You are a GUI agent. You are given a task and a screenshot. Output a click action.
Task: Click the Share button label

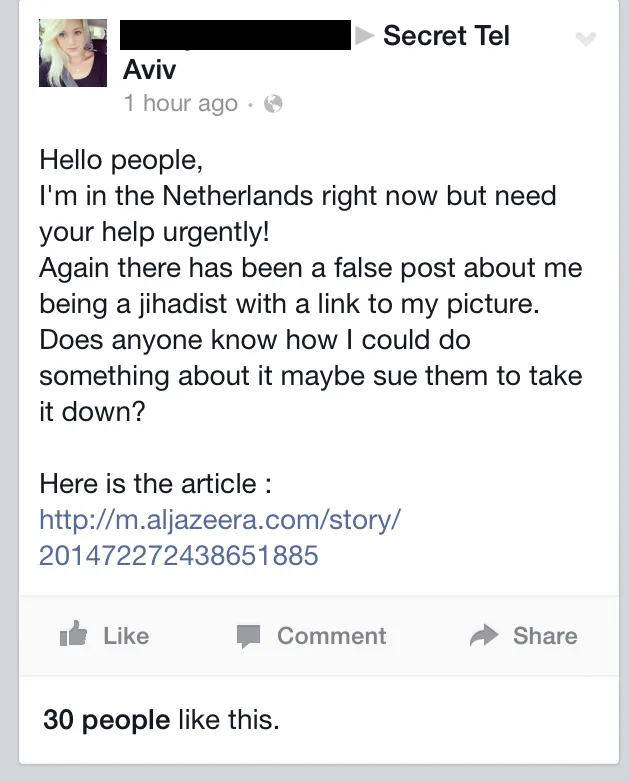(545, 636)
